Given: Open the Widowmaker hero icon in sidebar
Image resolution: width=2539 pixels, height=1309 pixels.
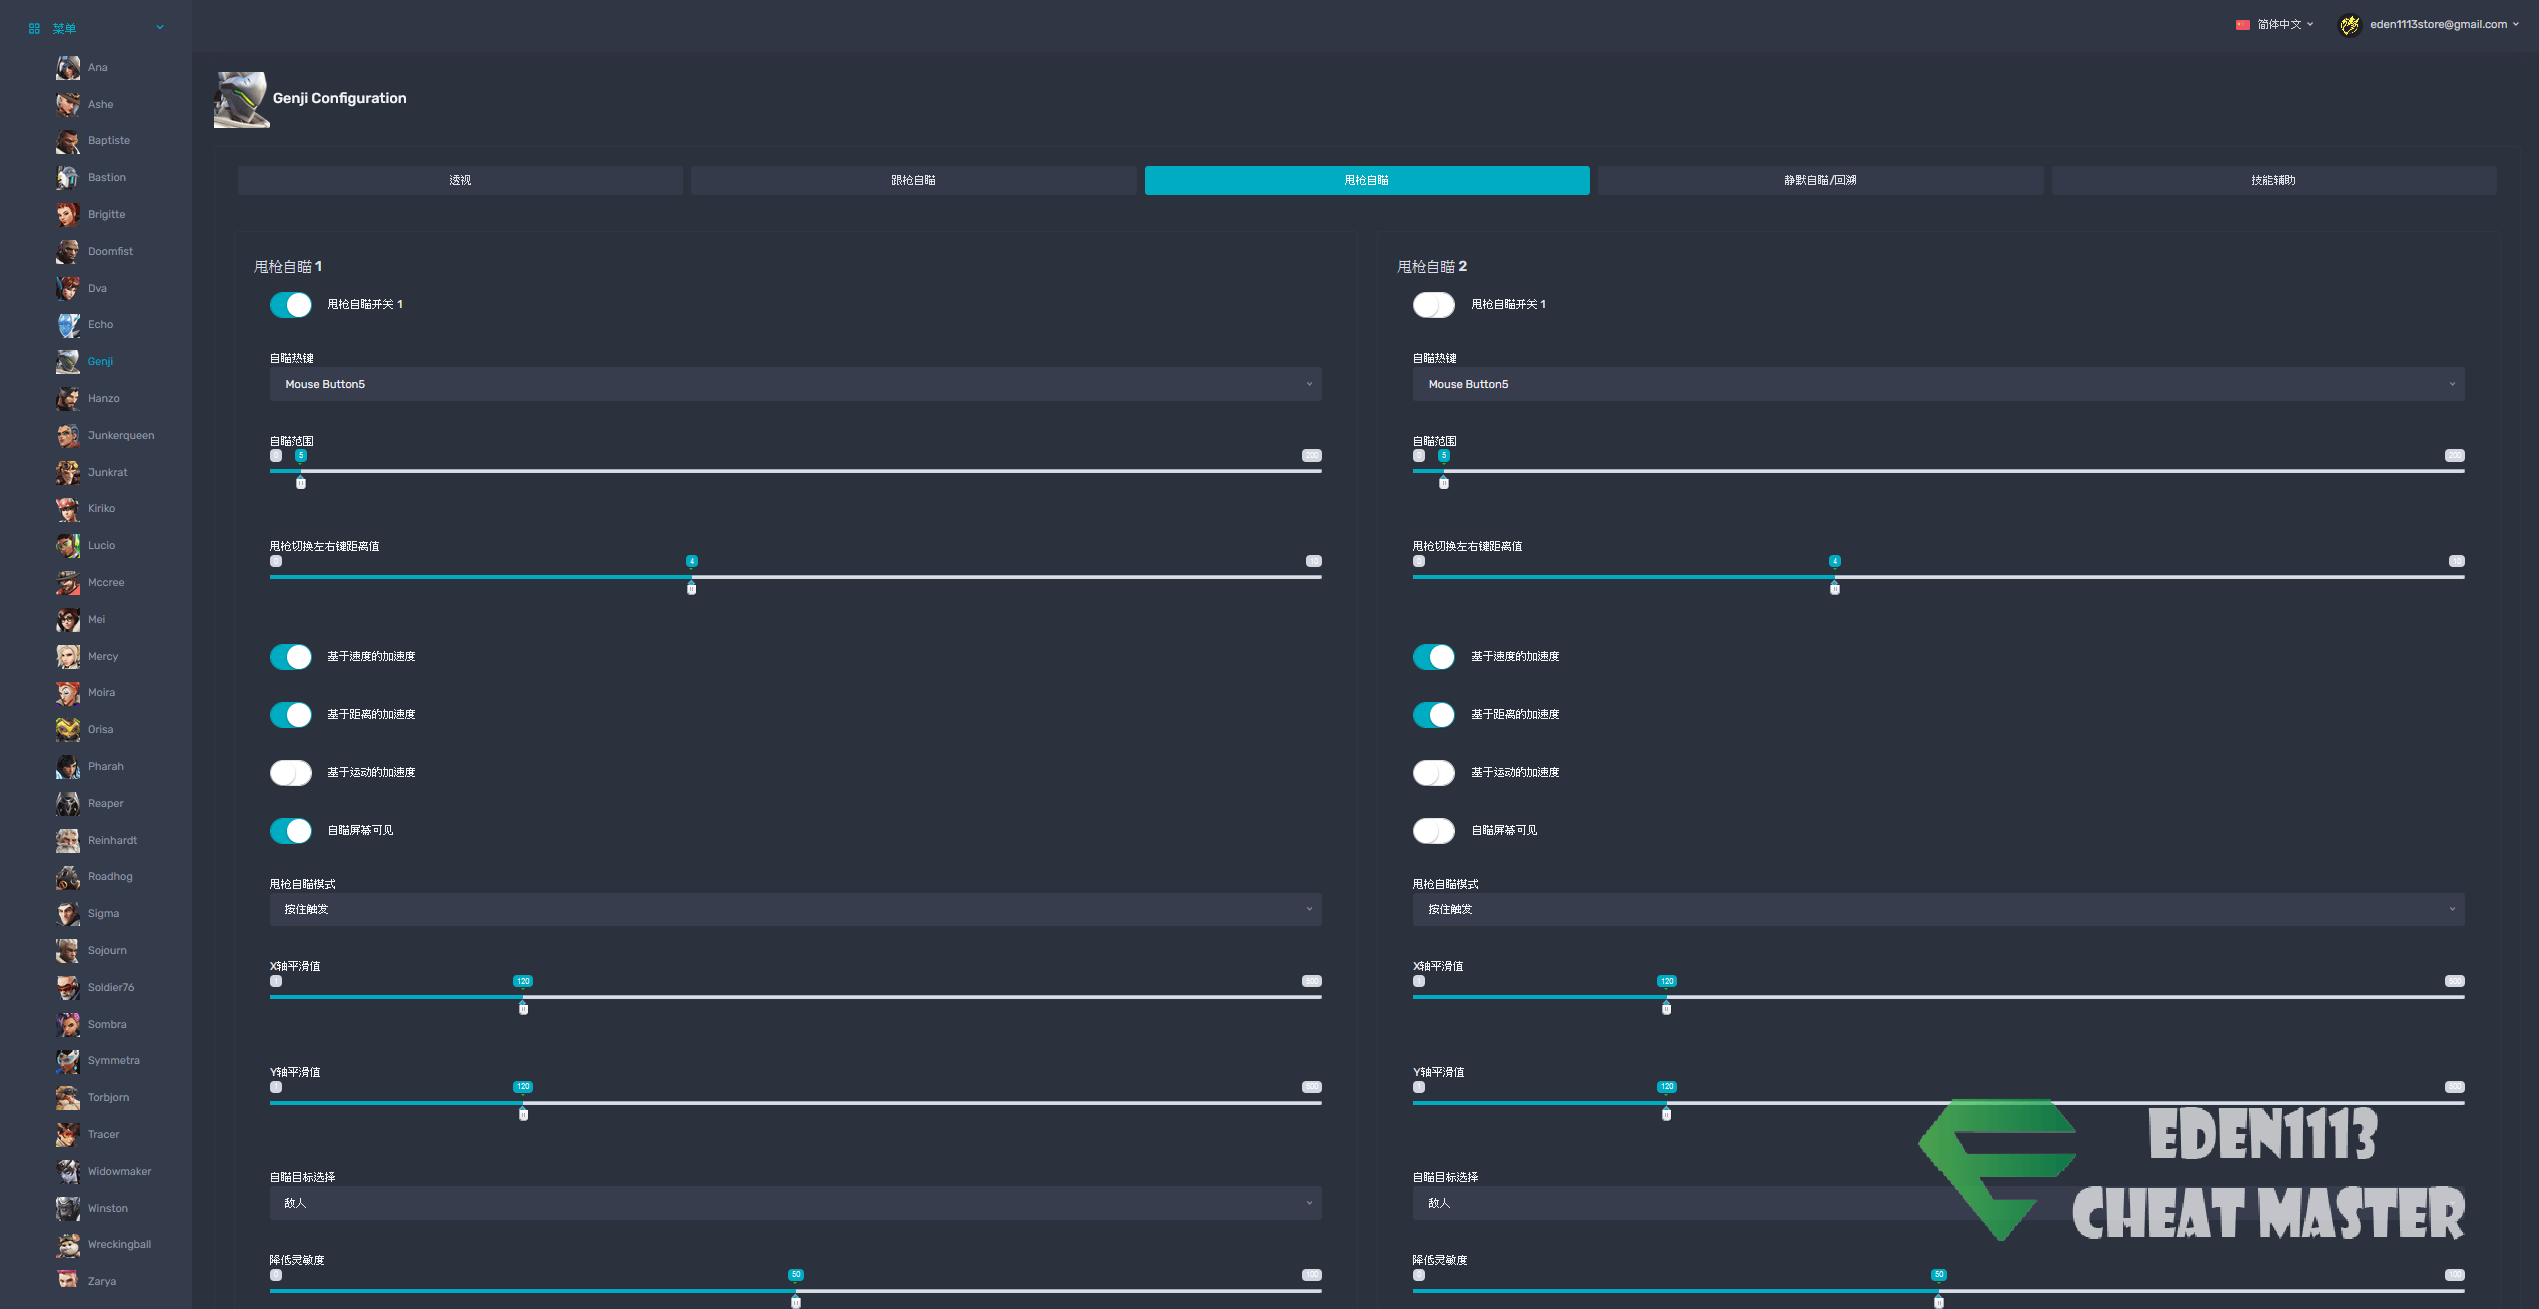Looking at the screenshot, I should [x=68, y=1171].
